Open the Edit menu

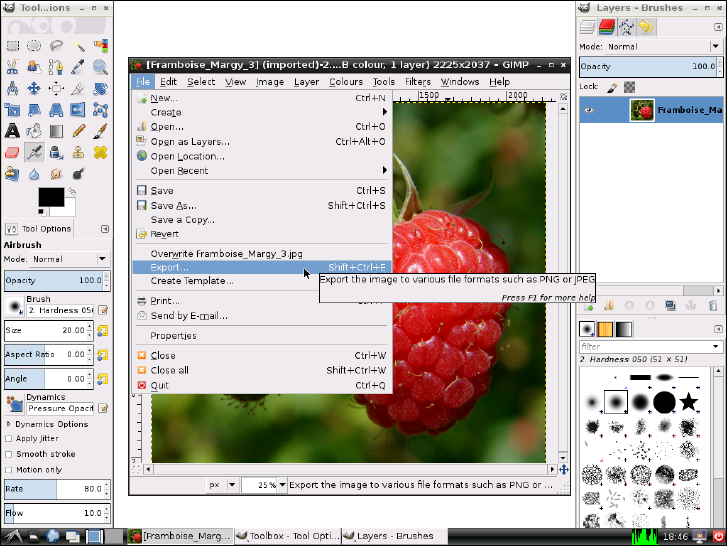click(168, 82)
